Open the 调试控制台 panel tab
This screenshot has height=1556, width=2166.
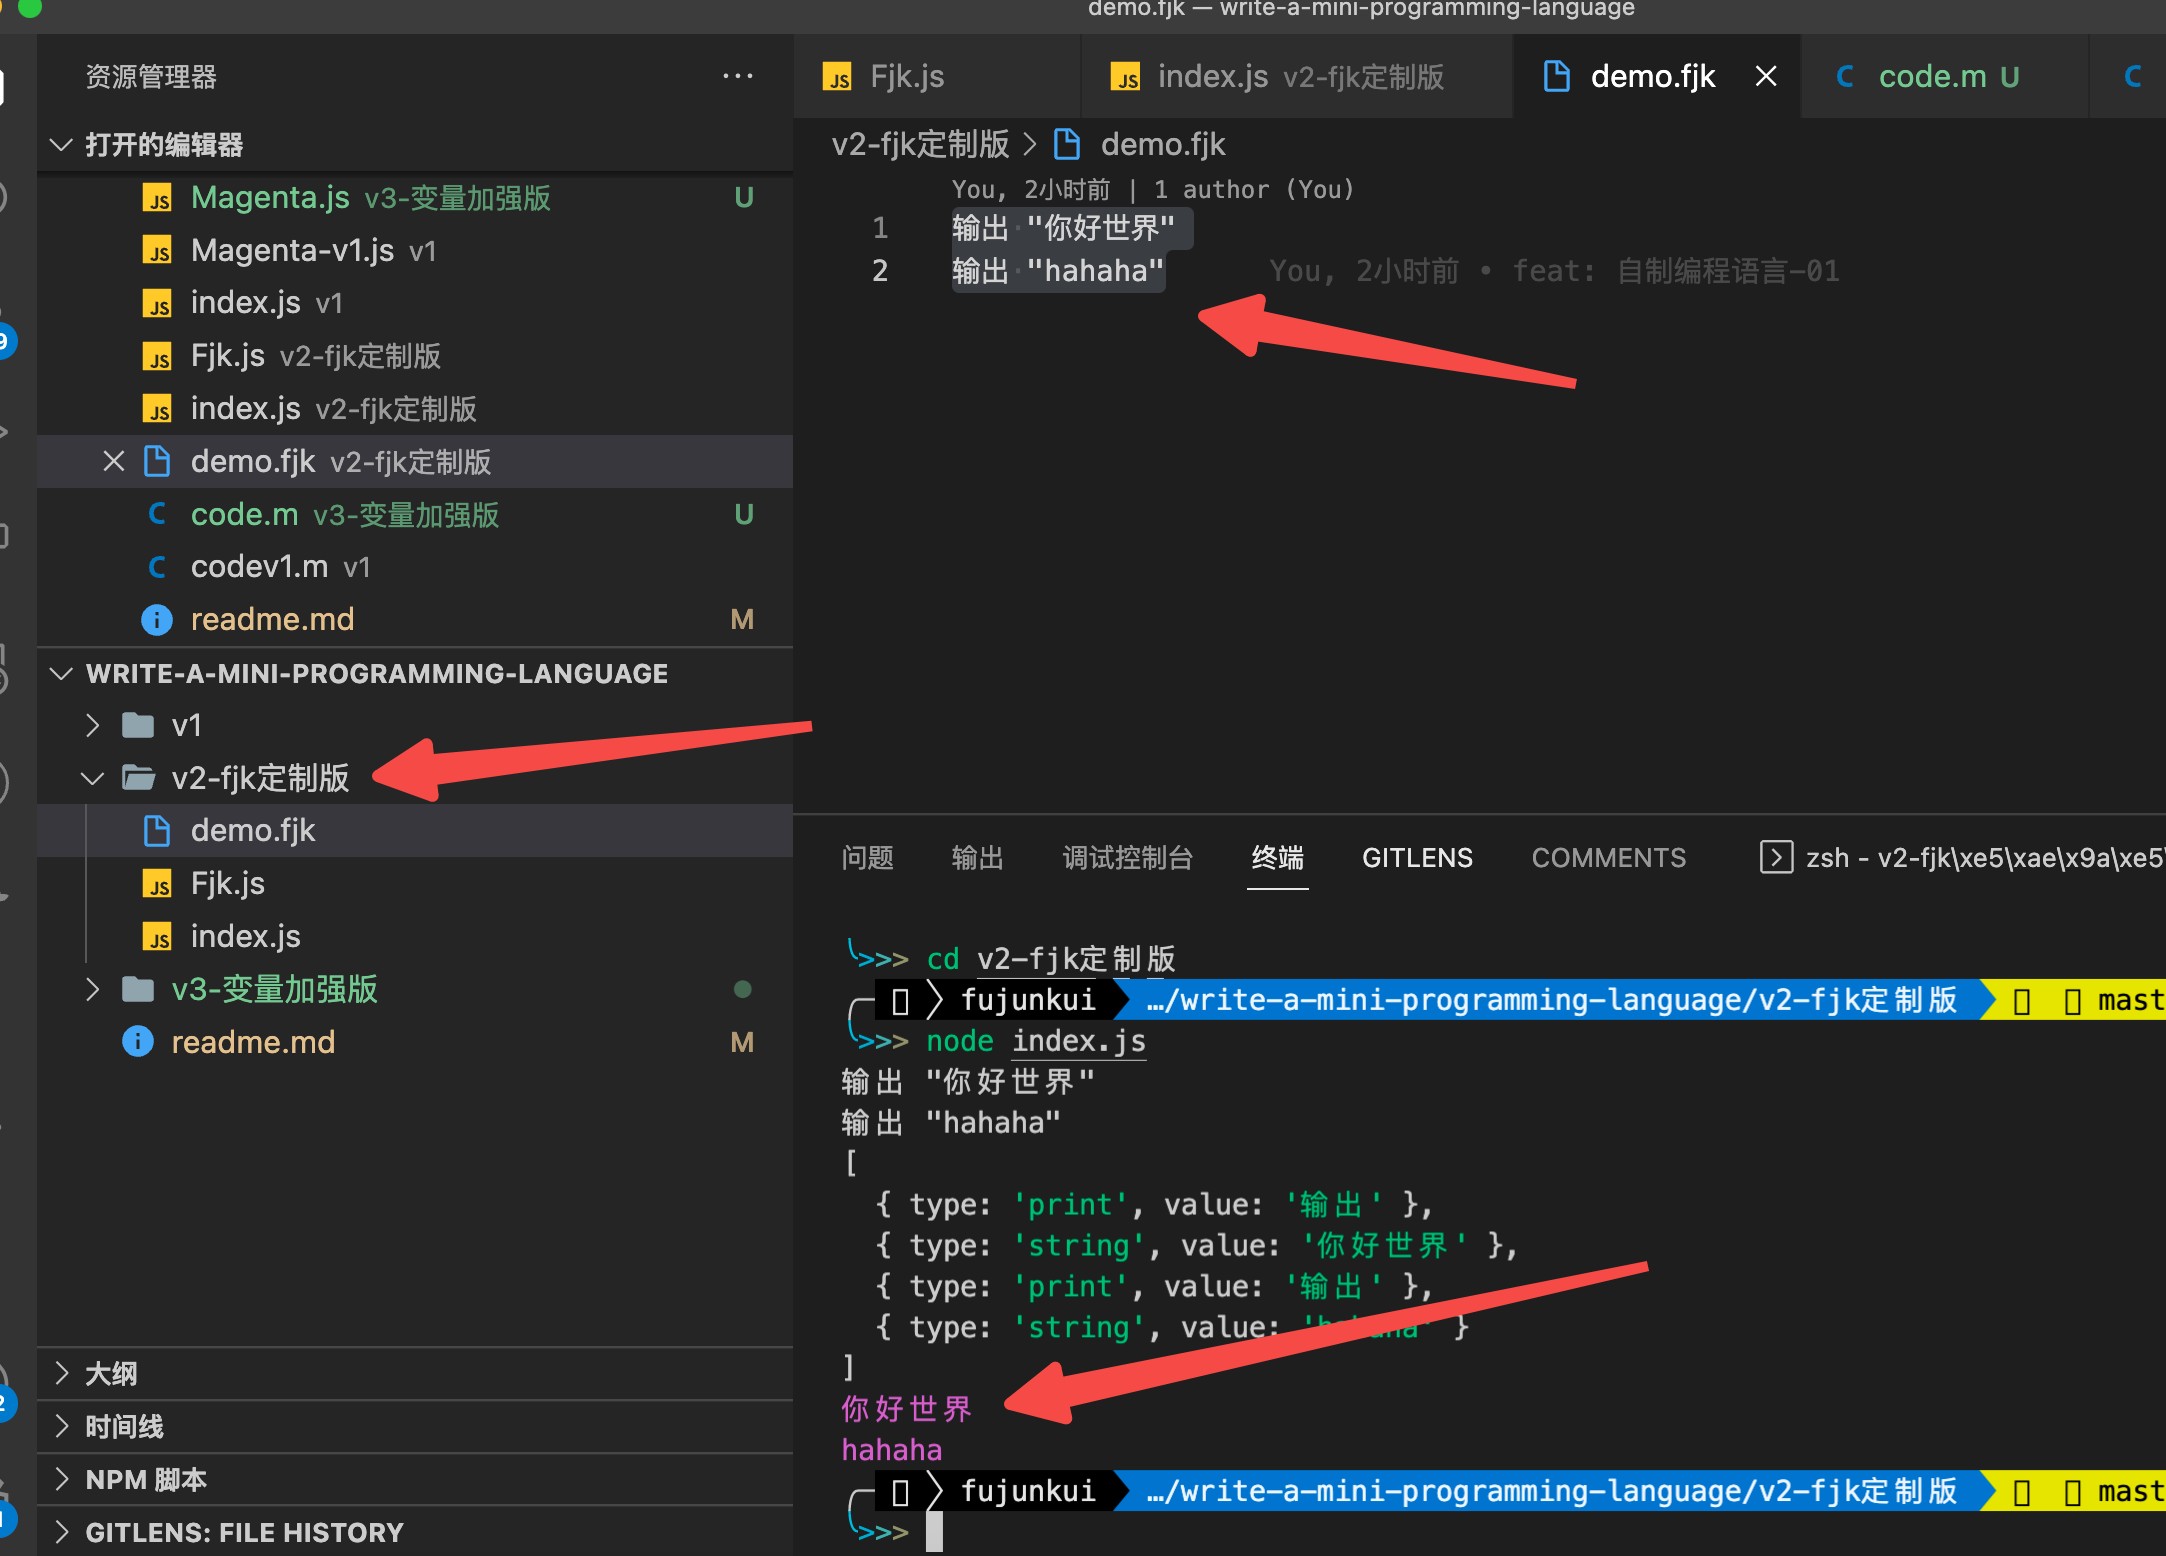[x=1127, y=857]
